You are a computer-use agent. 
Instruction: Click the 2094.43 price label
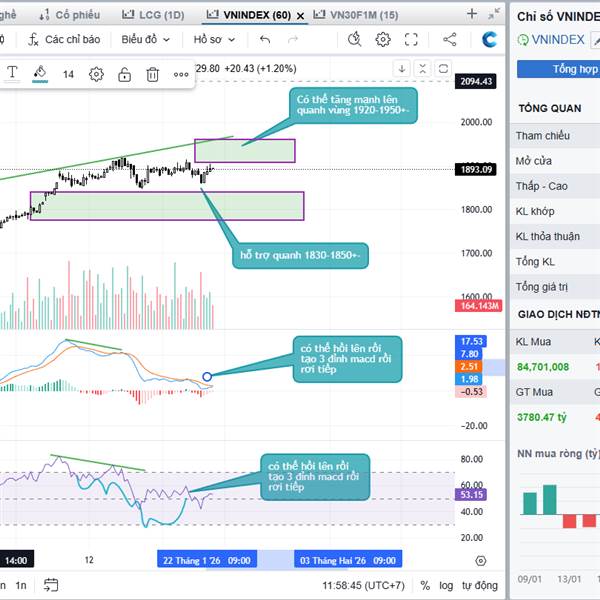pyautogui.click(x=476, y=82)
